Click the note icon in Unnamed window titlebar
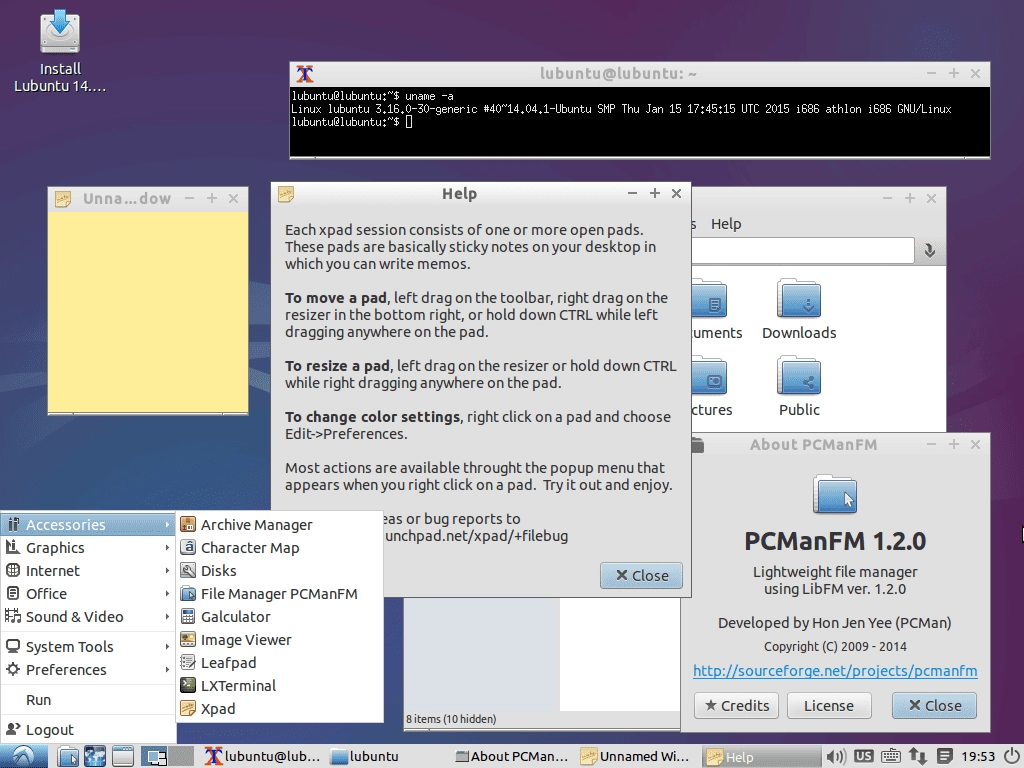1024x768 pixels. pyautogui.click(x=63, y=199)
